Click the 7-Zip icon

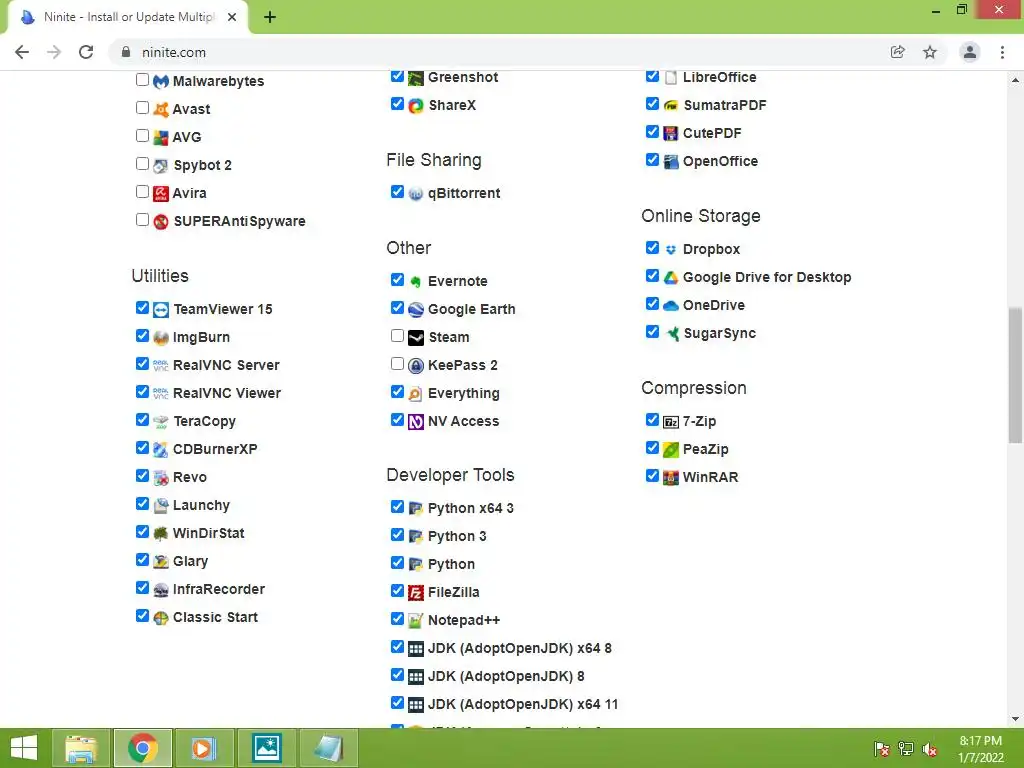pyautogui.click(x=671, y=422)
